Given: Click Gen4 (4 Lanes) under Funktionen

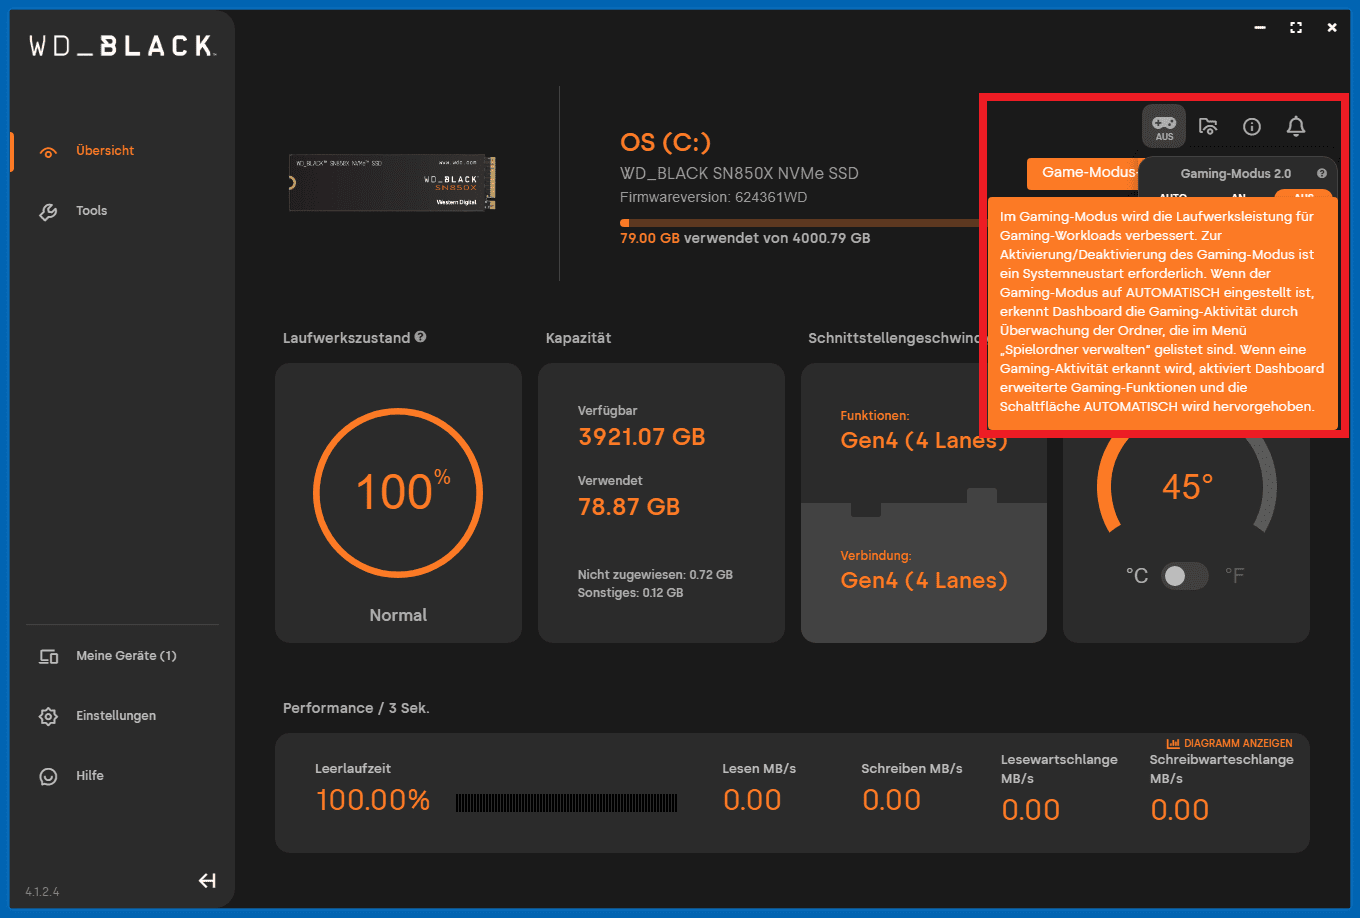Looking at the screenshot, I should [x=924, y=441].
